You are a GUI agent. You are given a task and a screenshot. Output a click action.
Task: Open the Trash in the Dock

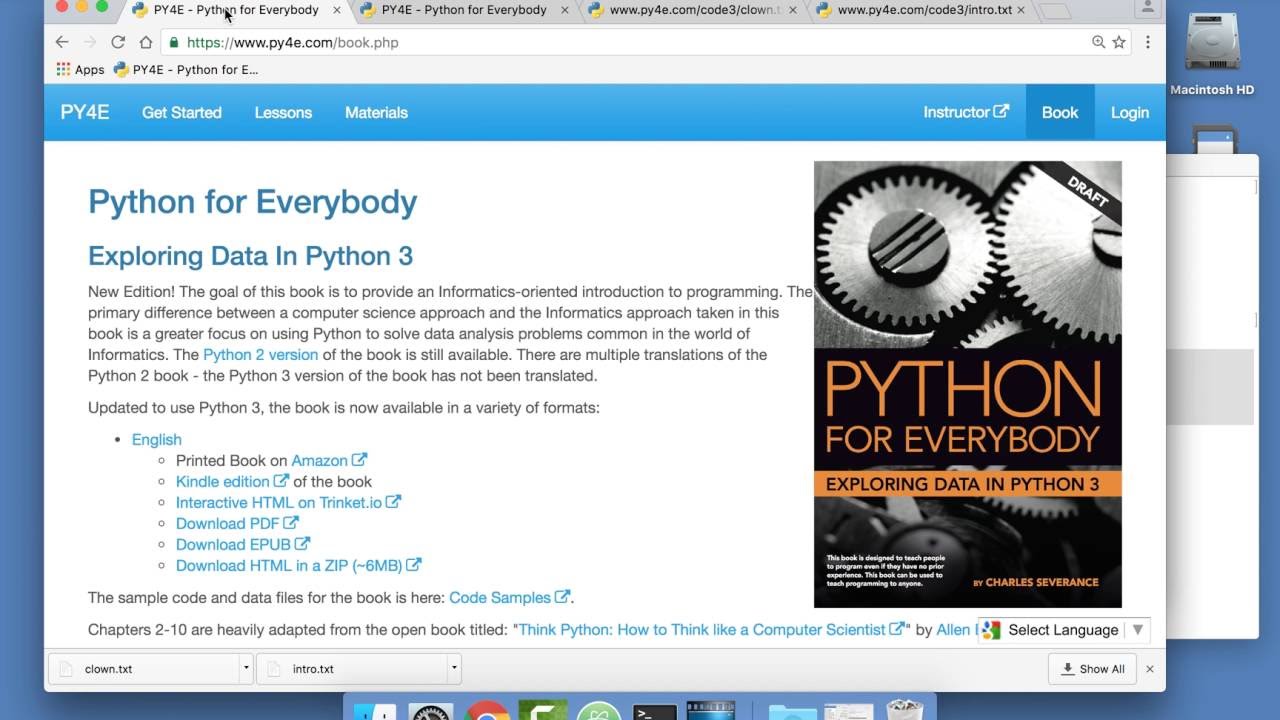click(904, 709)
